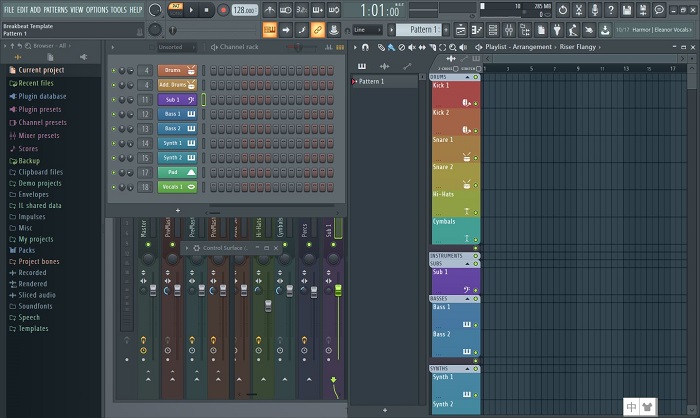Viewport: 700px width, 418px height.
Task: Toggle Master mixer track mute LED
Action: pos(148,245)
